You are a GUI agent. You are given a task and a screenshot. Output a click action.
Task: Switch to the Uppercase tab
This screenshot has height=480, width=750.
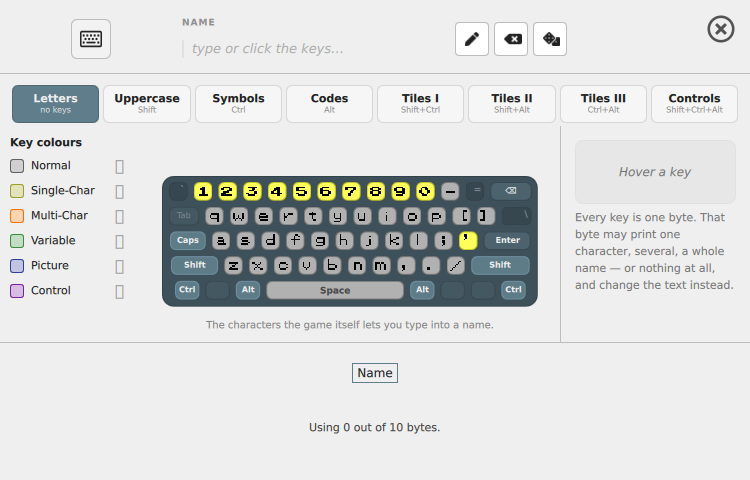pos(147,104)
